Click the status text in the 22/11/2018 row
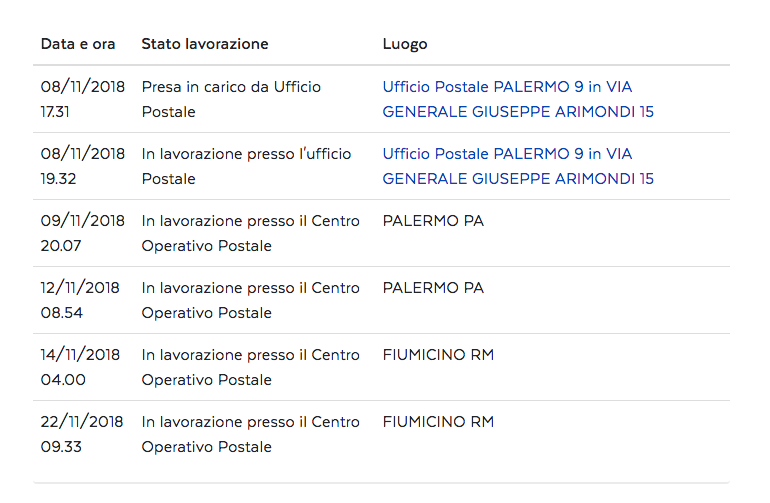The image size is (770, 503). coord(250,434)
